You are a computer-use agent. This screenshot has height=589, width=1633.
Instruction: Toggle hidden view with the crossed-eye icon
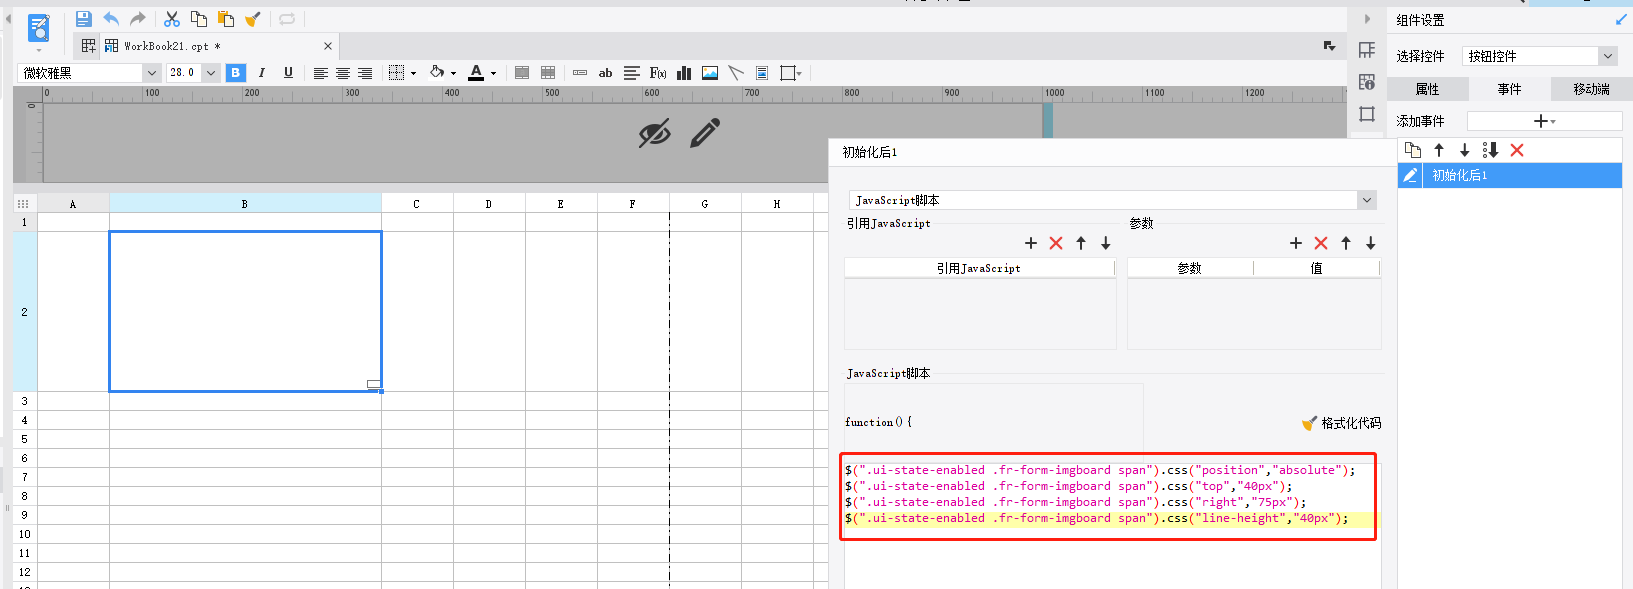tap(655, 133)
